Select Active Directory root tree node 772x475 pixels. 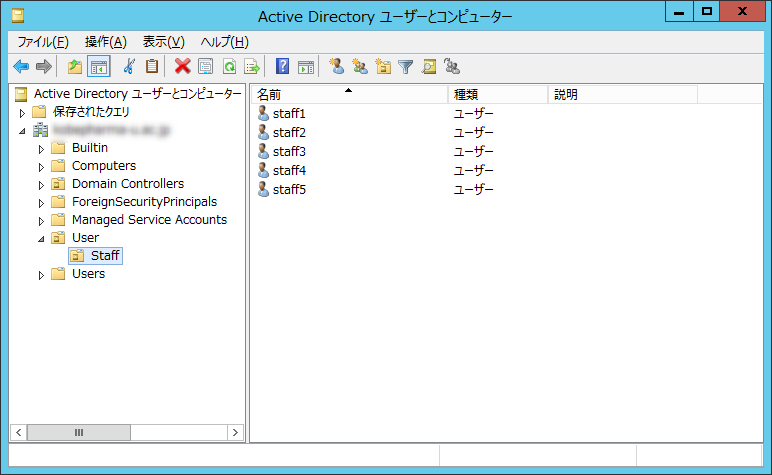pyautogui.click(x=137, y=94)
